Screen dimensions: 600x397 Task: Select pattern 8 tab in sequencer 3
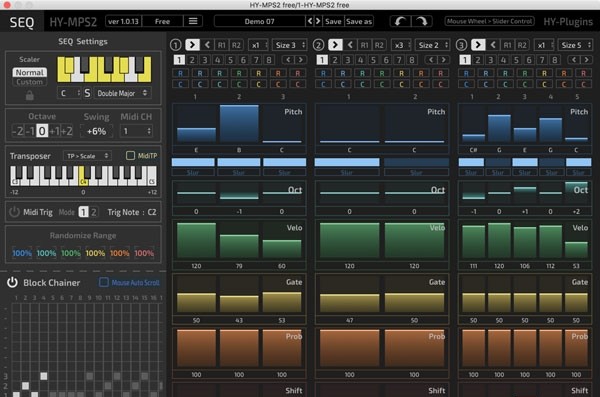(x=554, y=60)
